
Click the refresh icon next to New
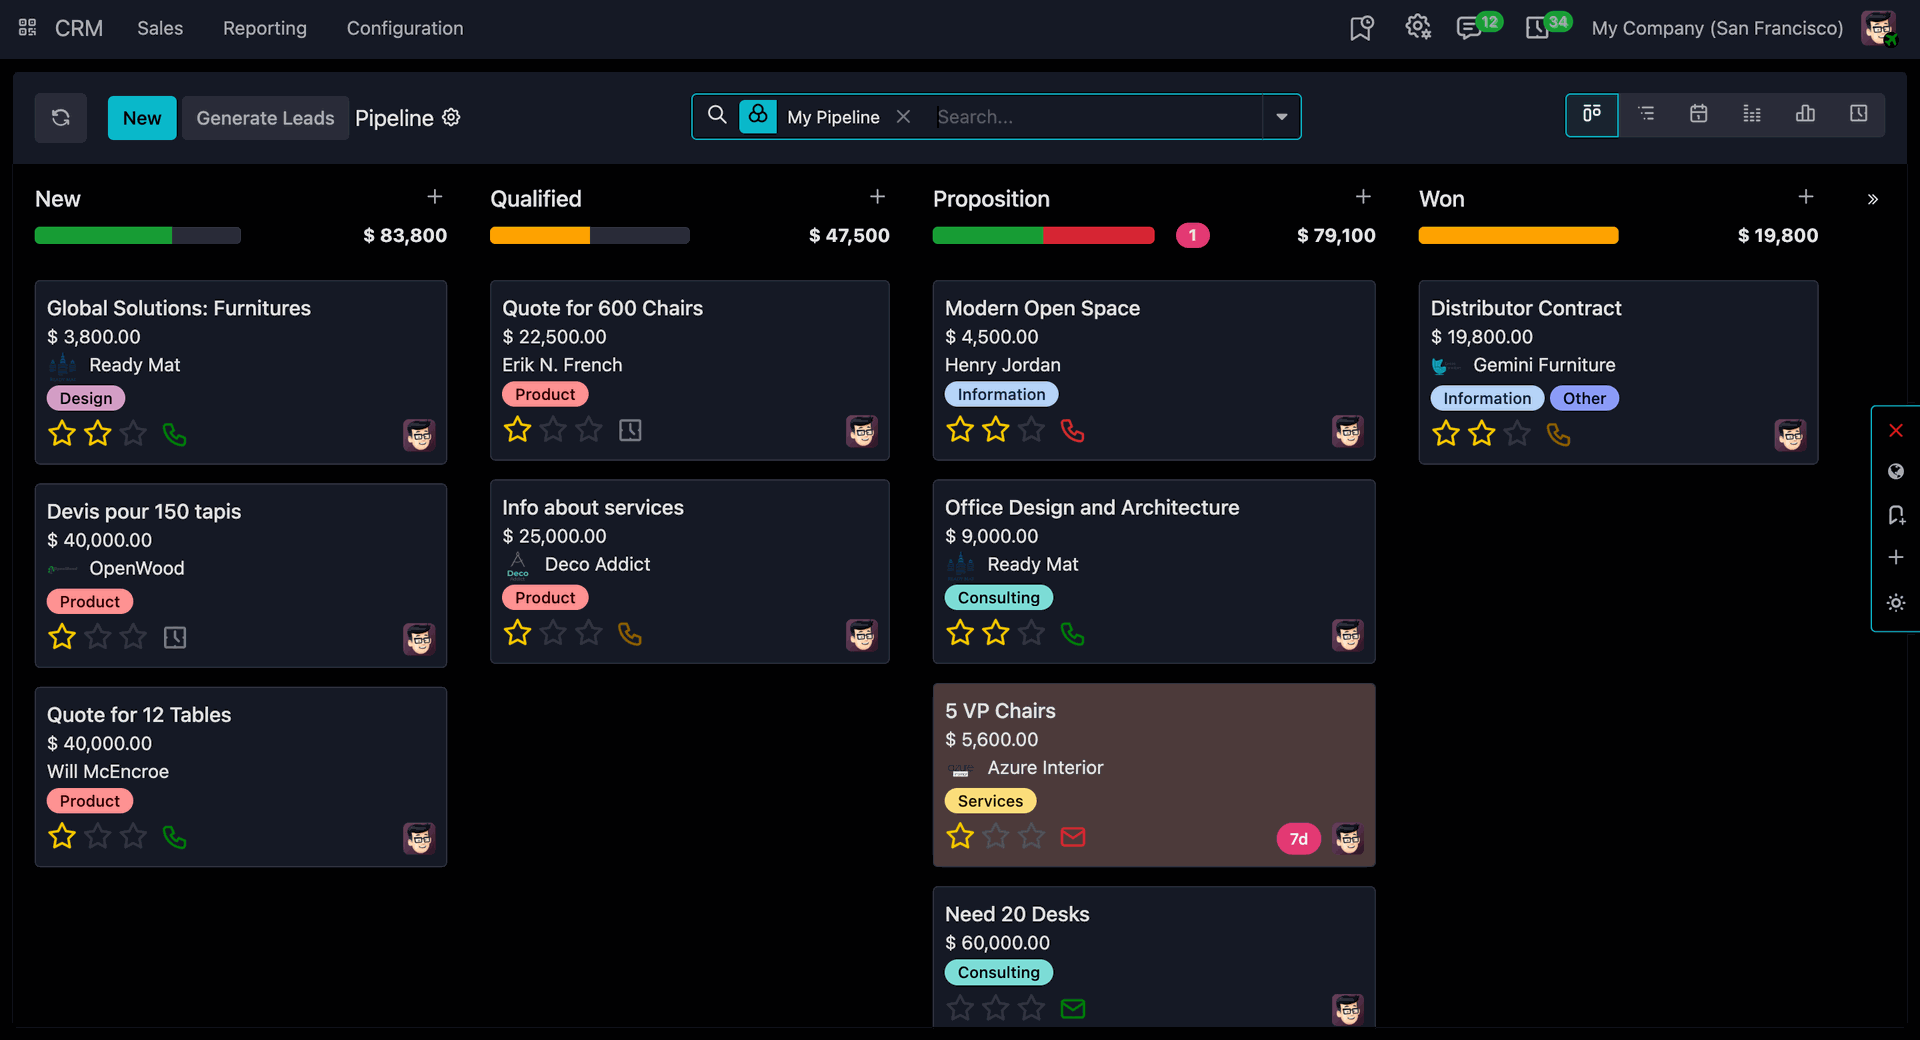[61, 118]
